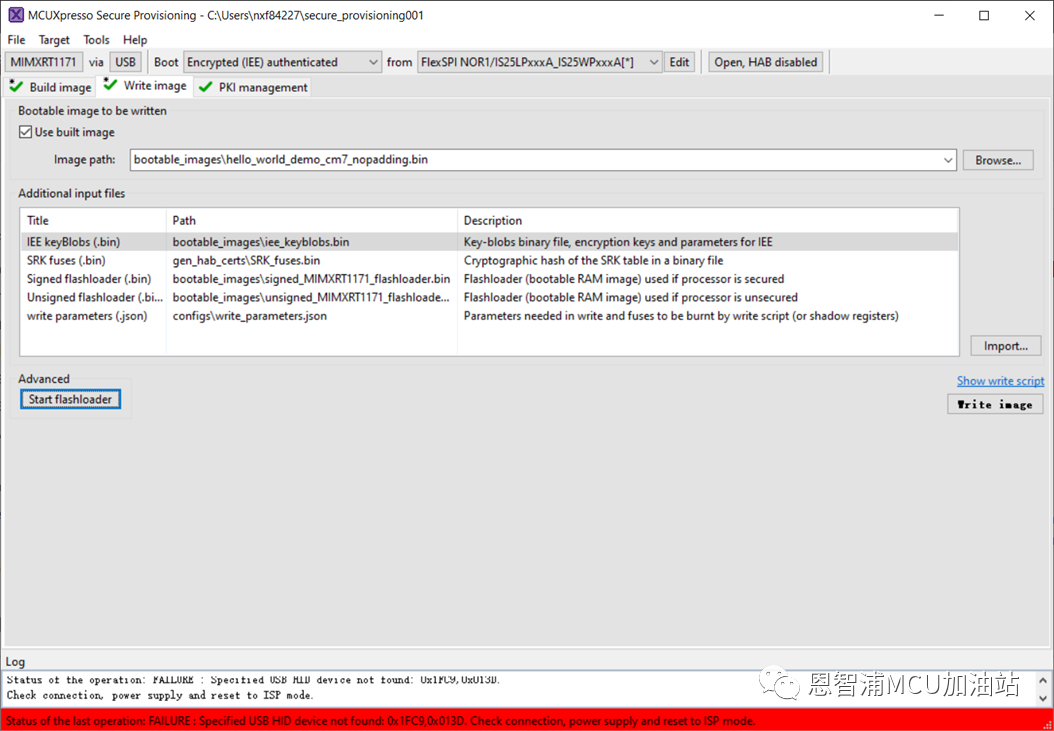Click the Path column header
The width and height of the screenshot is (1054, 731).
[x=312, y=221]
